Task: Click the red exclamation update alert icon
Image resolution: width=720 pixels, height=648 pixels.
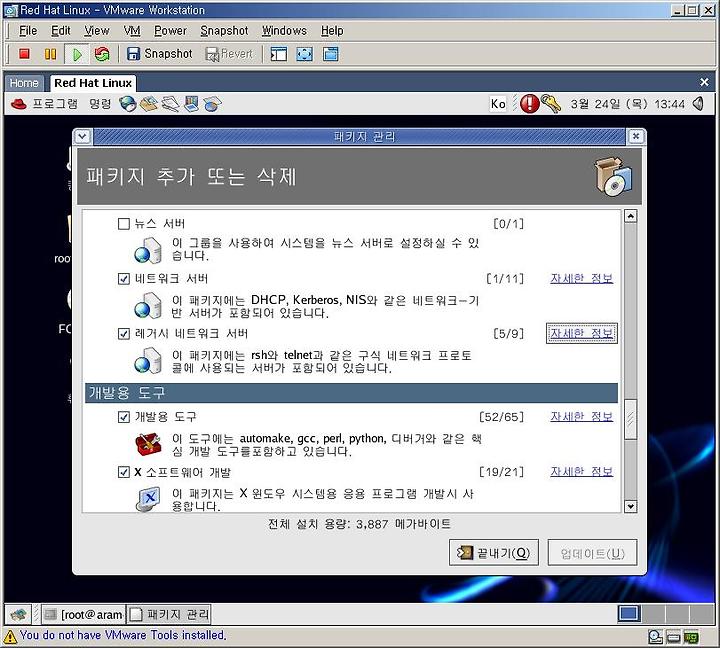Action: coord(529,103)
